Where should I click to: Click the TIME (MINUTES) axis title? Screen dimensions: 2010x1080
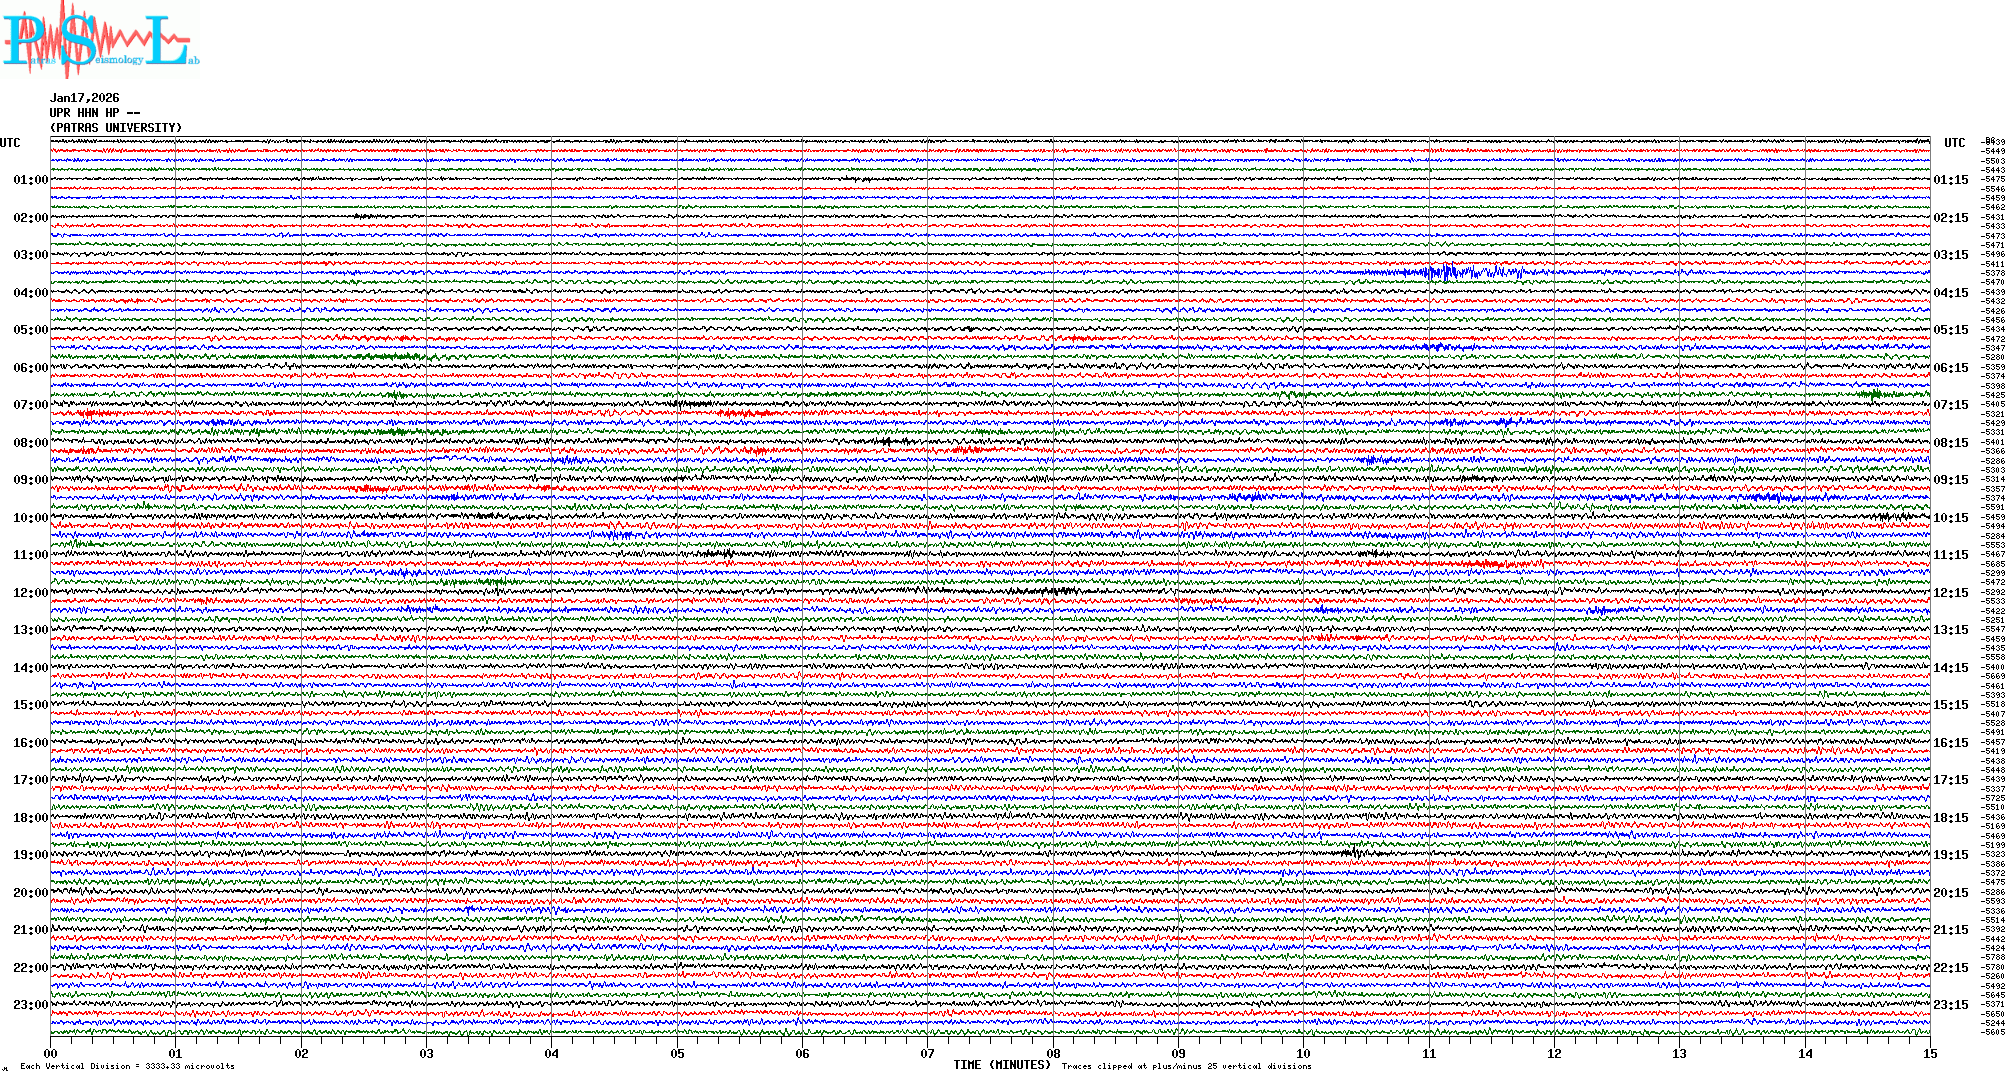(x=1002, y=1065)
